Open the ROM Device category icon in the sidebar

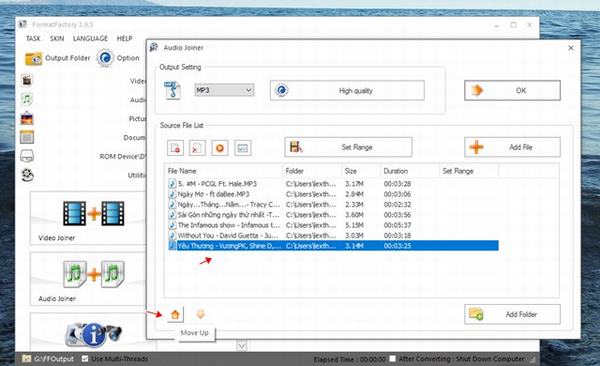coord(27,156)
